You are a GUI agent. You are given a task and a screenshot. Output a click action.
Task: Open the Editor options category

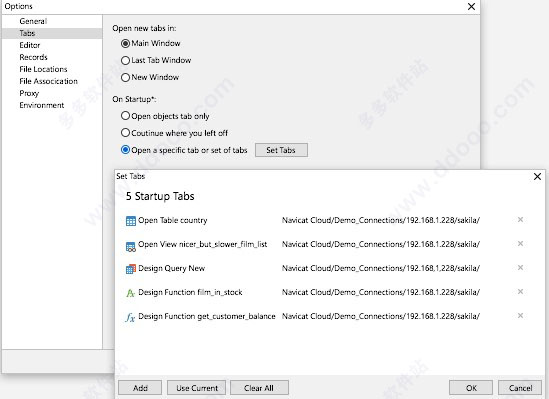coord(30,45)
